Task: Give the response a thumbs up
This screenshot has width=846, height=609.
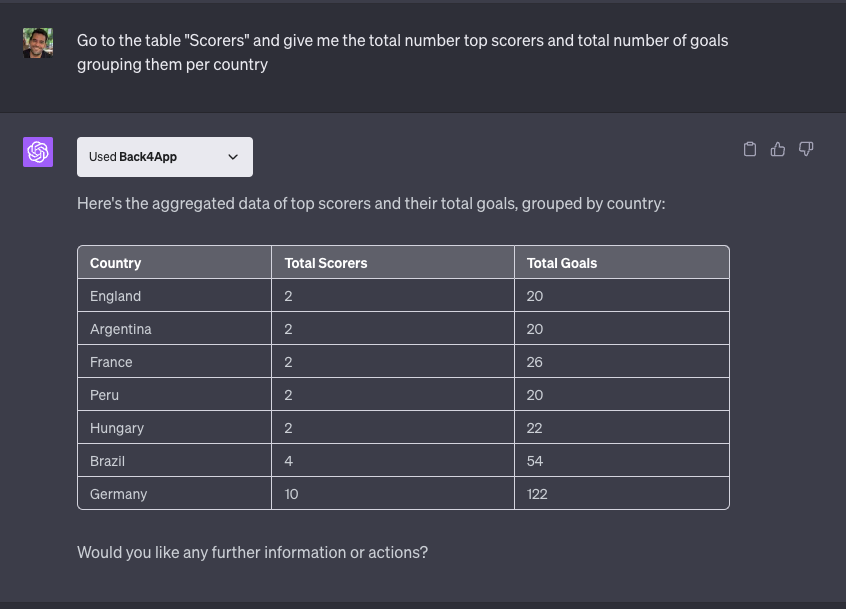Action: click(x=777, y=149)
